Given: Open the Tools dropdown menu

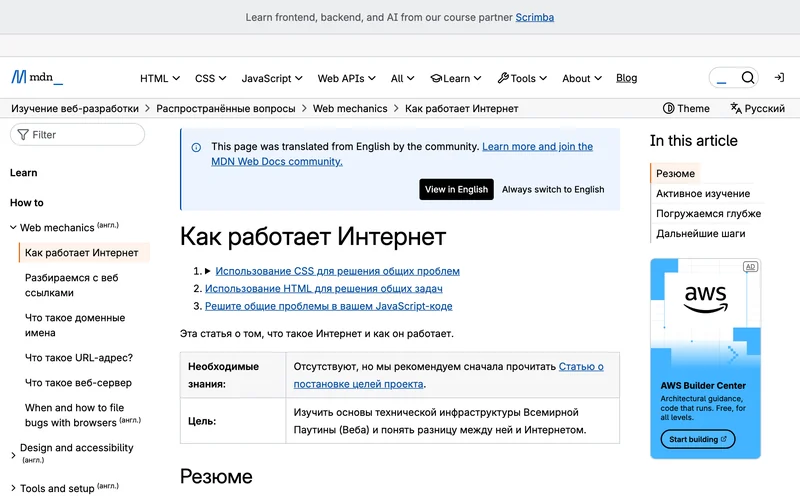Looking at the screenshot, I should (x=522, y=78).
